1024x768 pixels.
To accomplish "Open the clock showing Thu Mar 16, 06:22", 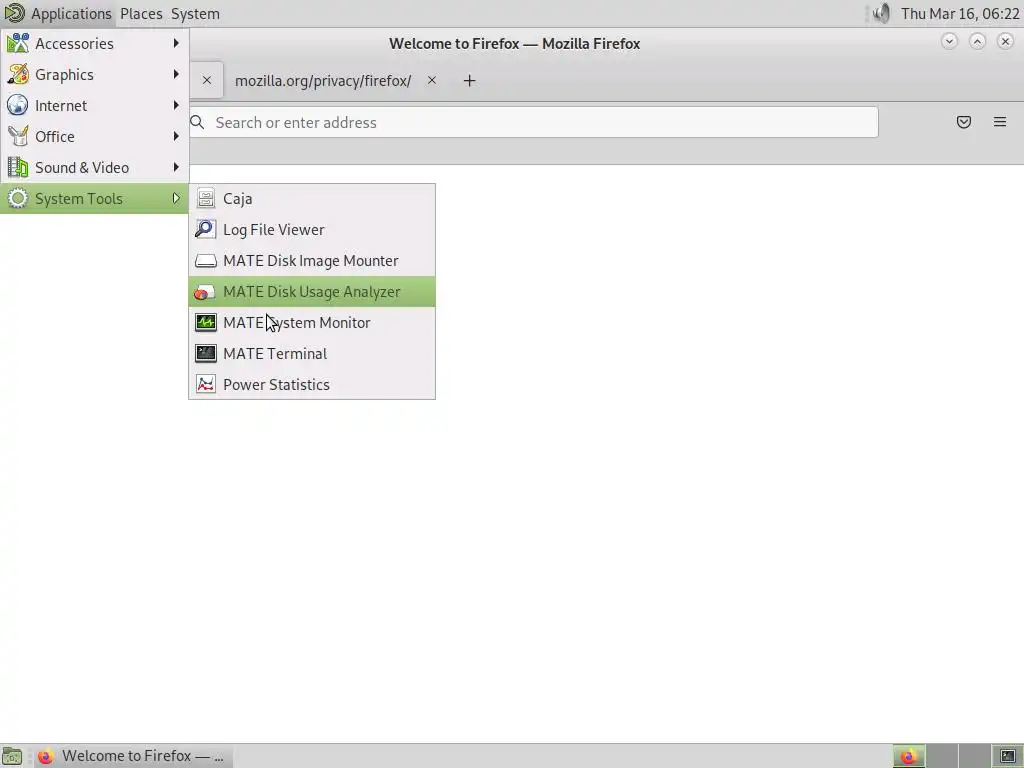I will coord(960,13).
